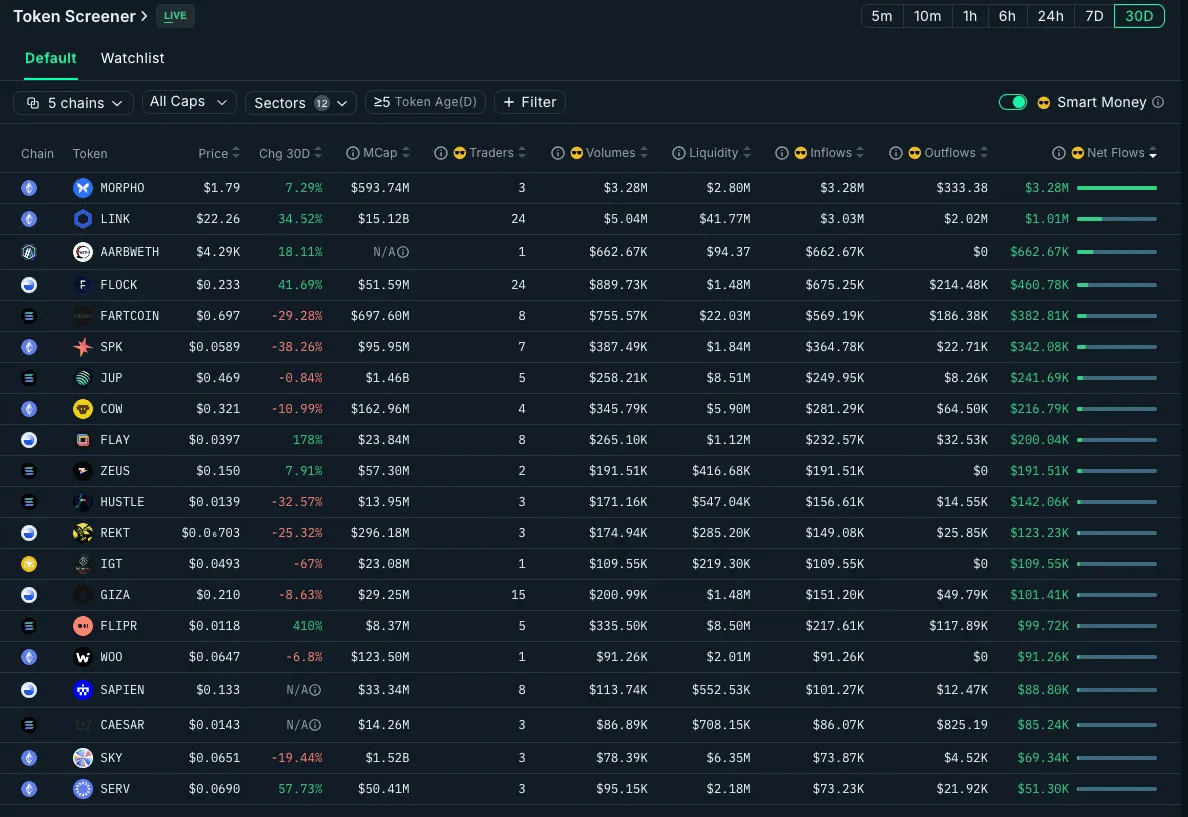
Task: Select the 10m timeframe
Action: [x=927, y=16]
